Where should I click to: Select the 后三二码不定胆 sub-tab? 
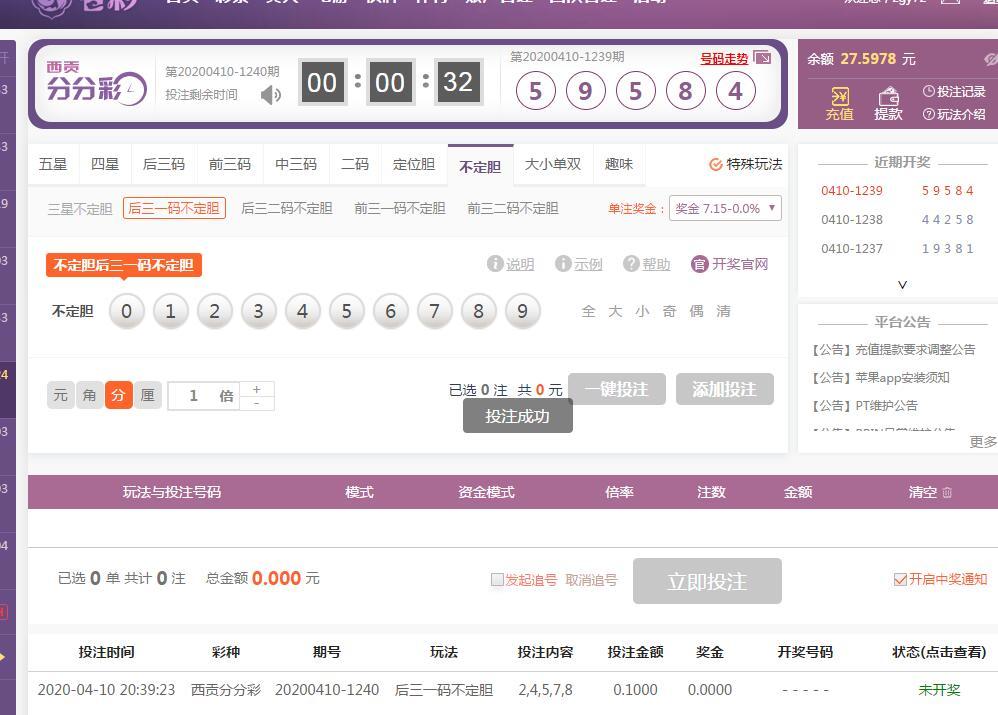287,208
